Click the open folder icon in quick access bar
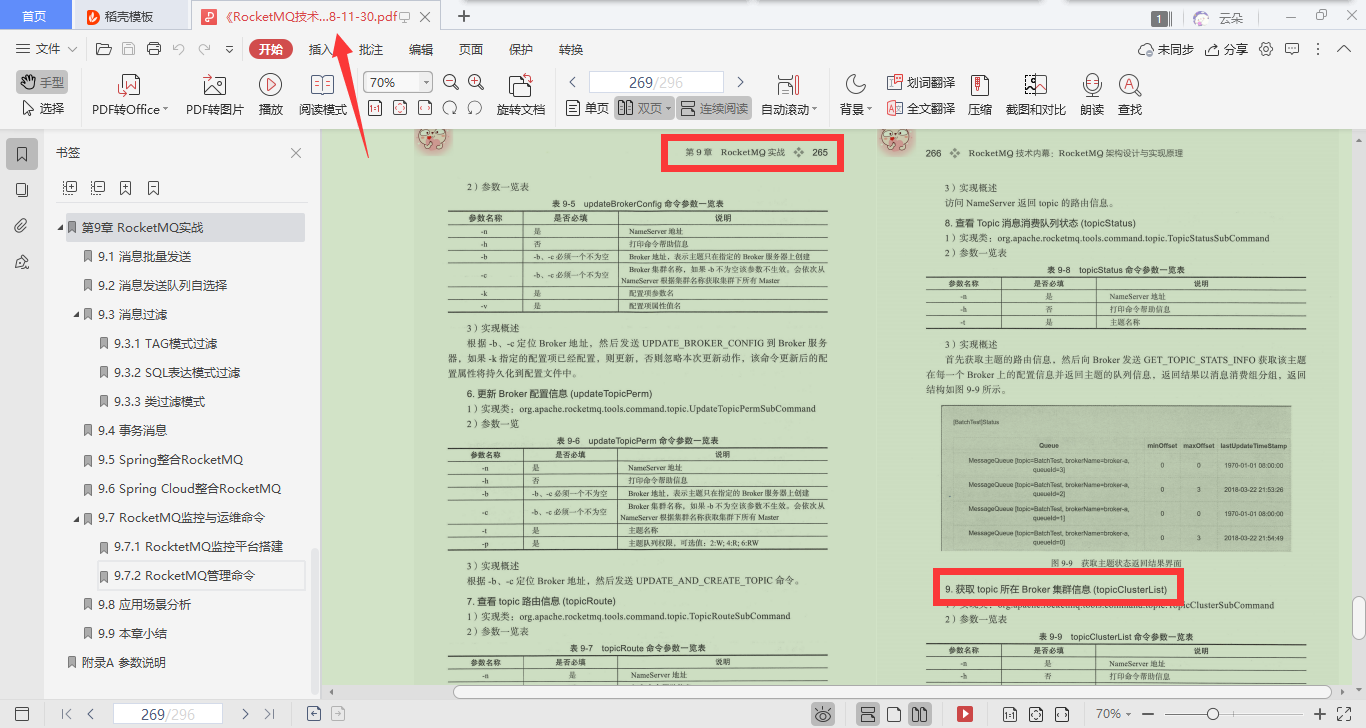Viewport: 1366px width, 728px height. [103, 49]
